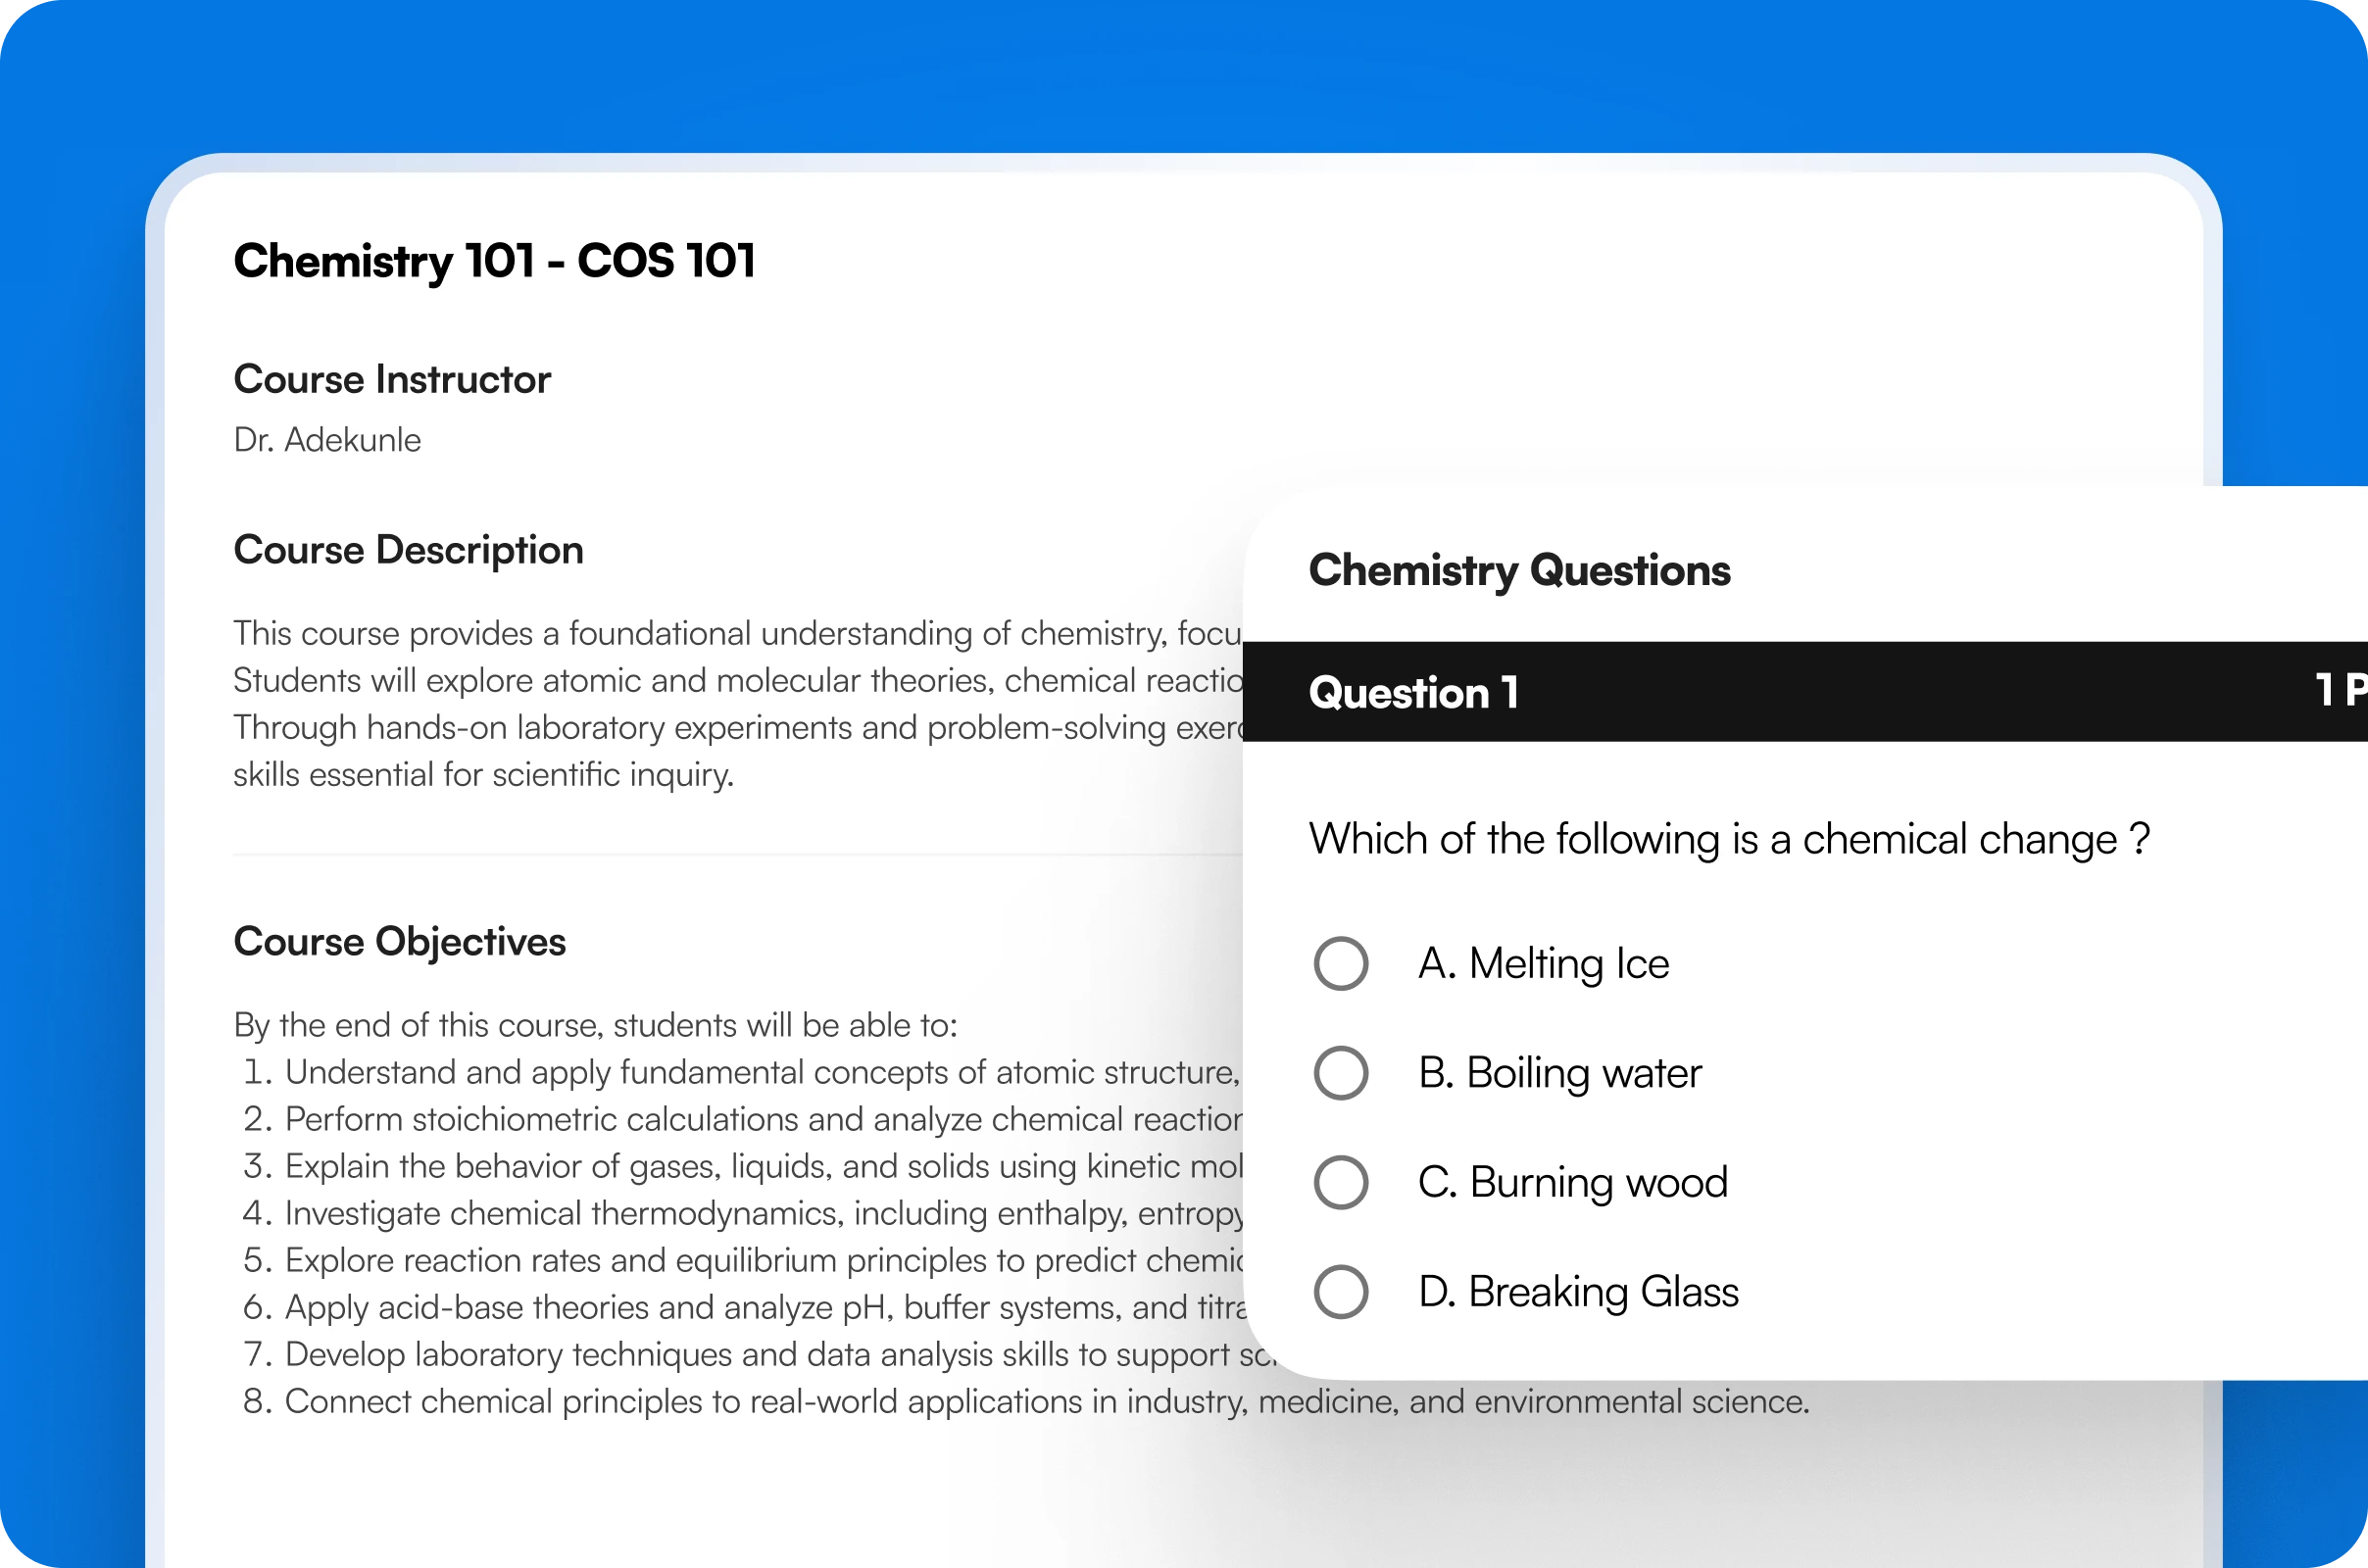Select the radio button for Melting Ice

(1341, 964)
